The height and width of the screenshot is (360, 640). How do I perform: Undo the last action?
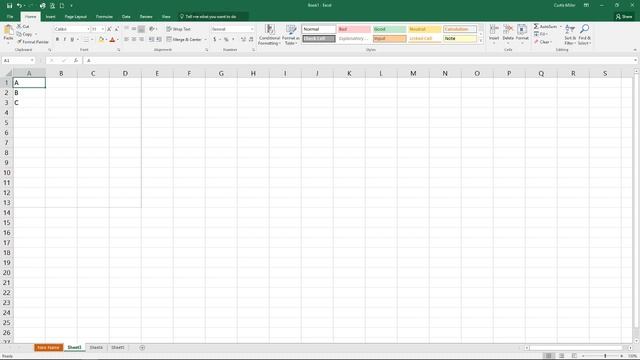pyautogui.click(x=19, y=6)
